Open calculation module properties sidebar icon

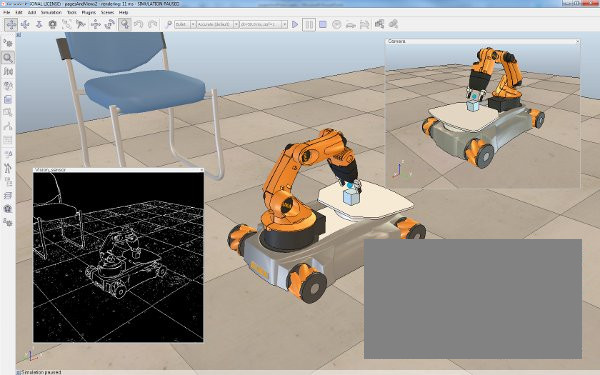click(8, 72)
